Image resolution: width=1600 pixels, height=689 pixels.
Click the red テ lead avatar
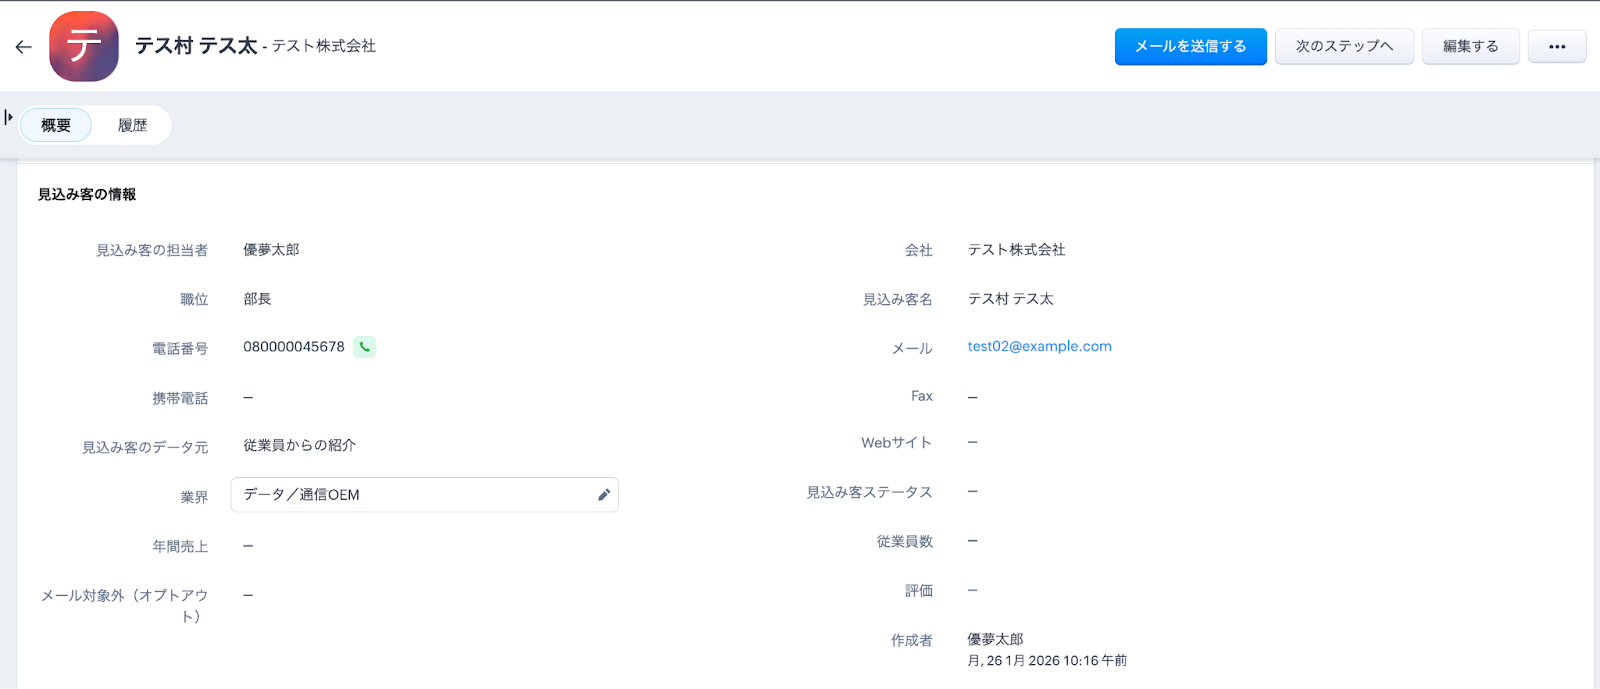click(x=84, y=46)
